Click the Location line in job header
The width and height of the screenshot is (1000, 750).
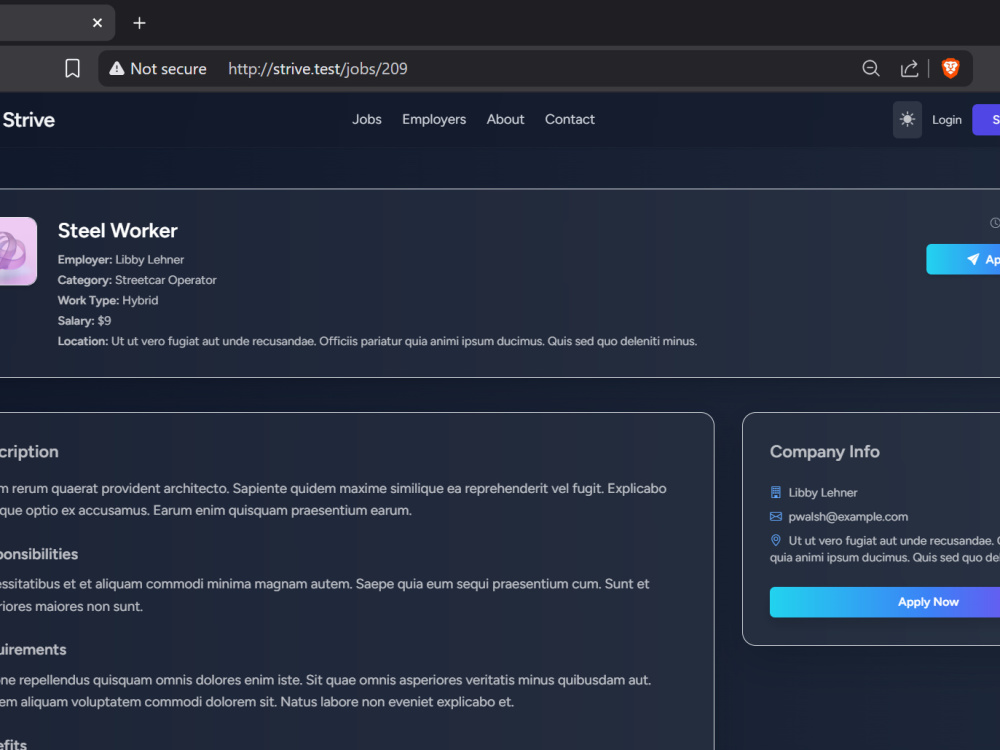377,341
